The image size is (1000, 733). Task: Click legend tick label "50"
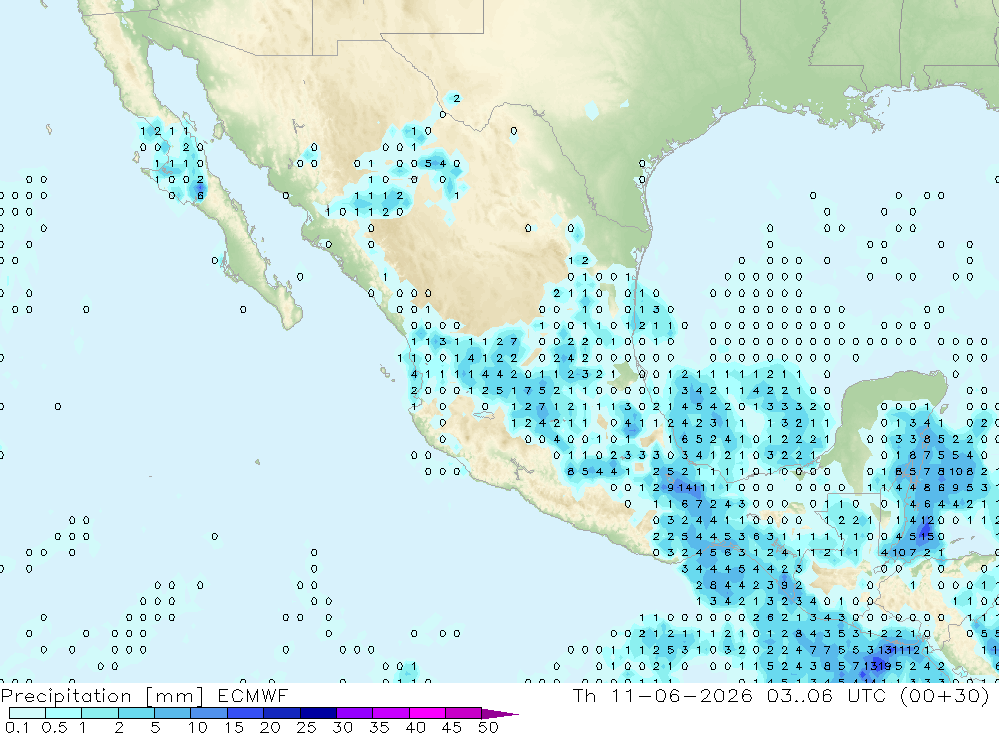click(x=488, y=727)
